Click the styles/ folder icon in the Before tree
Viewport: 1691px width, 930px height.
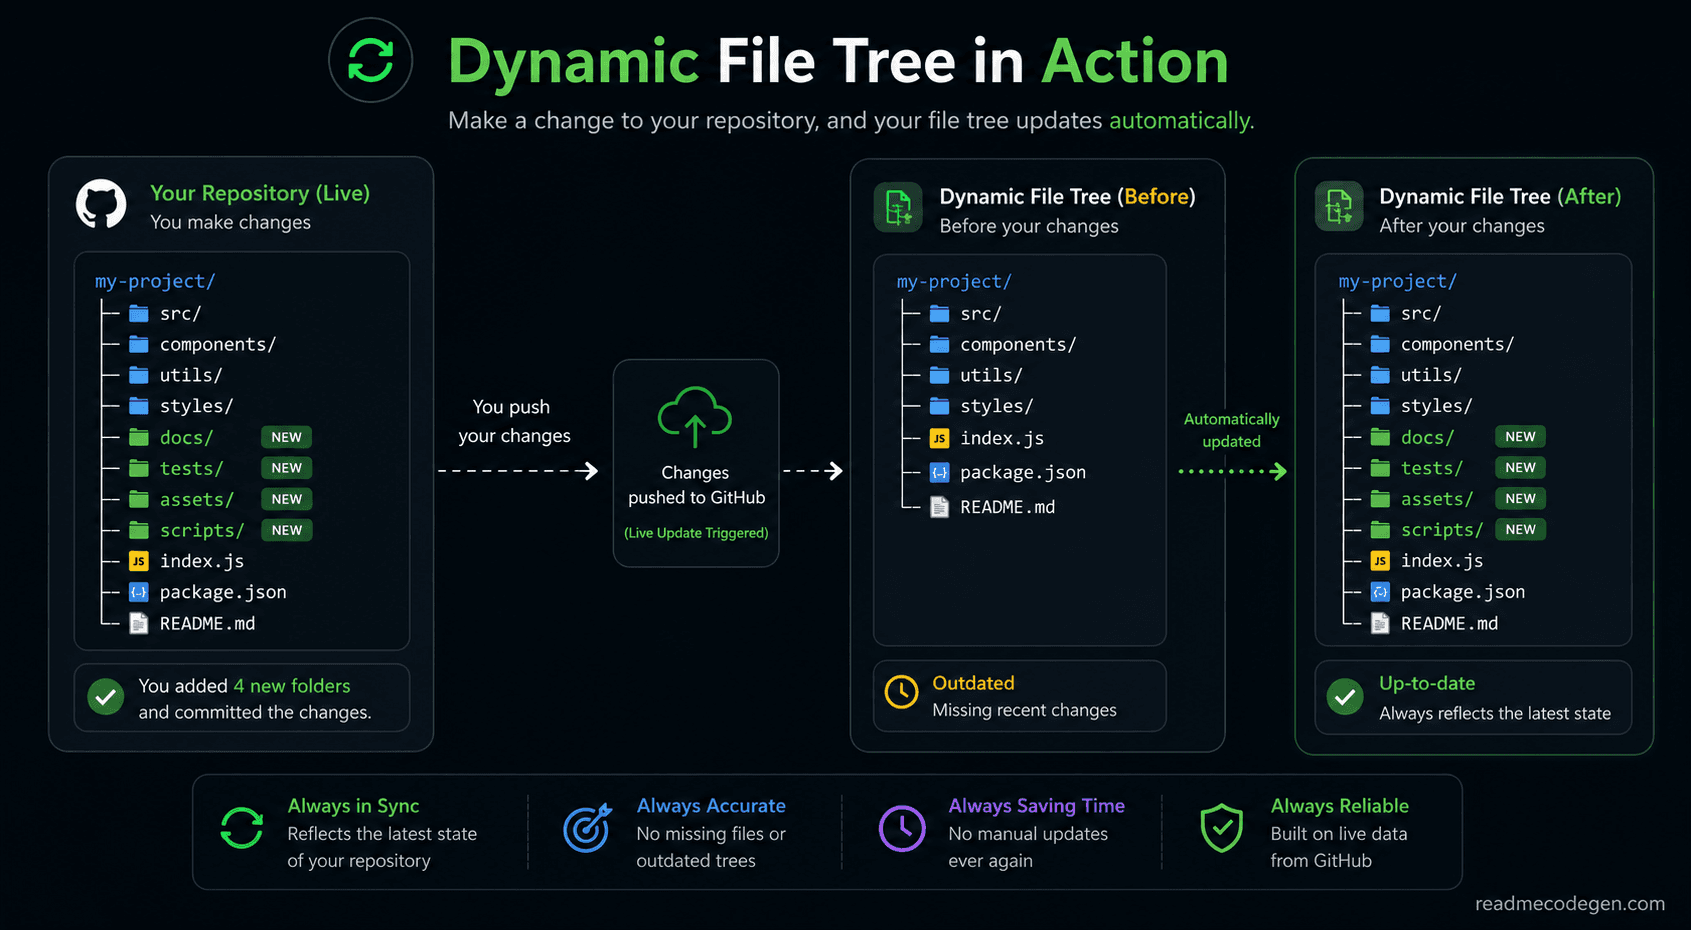point(940,406)
